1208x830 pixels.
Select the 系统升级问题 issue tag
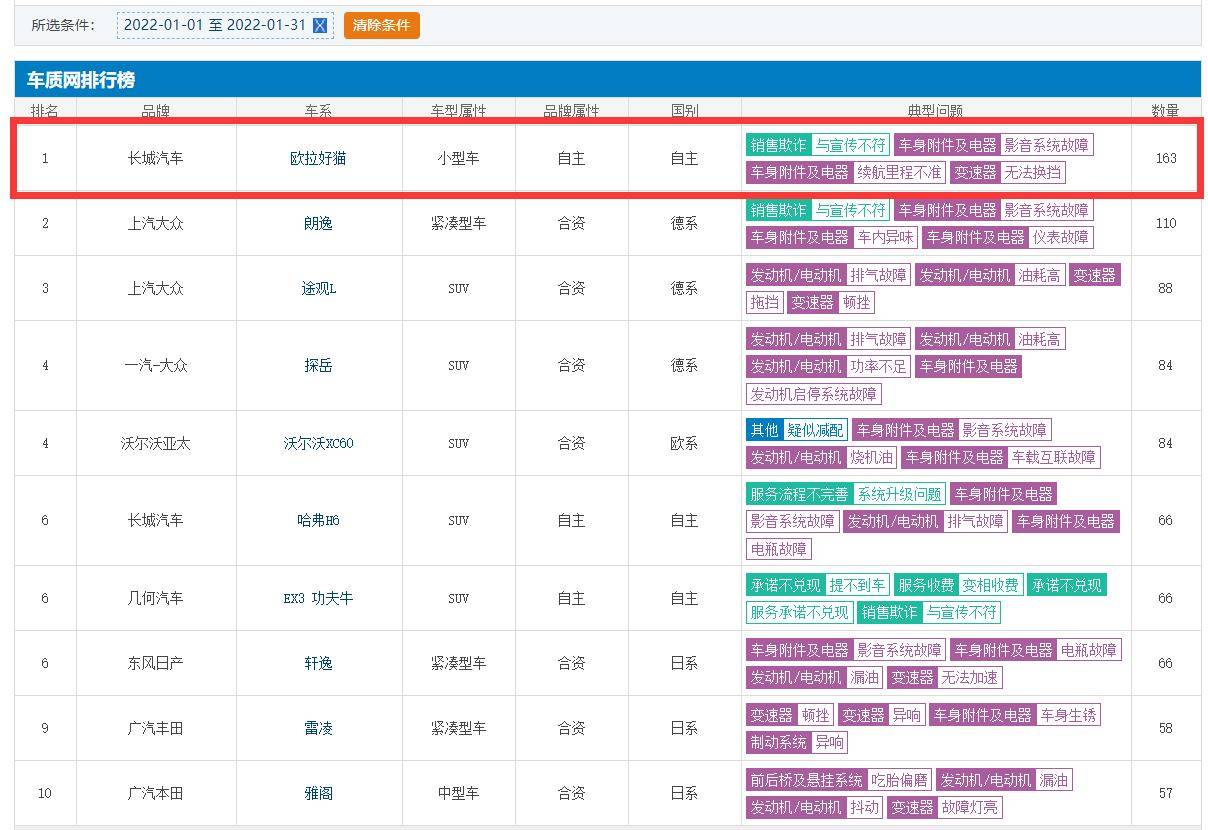point(899,494)
